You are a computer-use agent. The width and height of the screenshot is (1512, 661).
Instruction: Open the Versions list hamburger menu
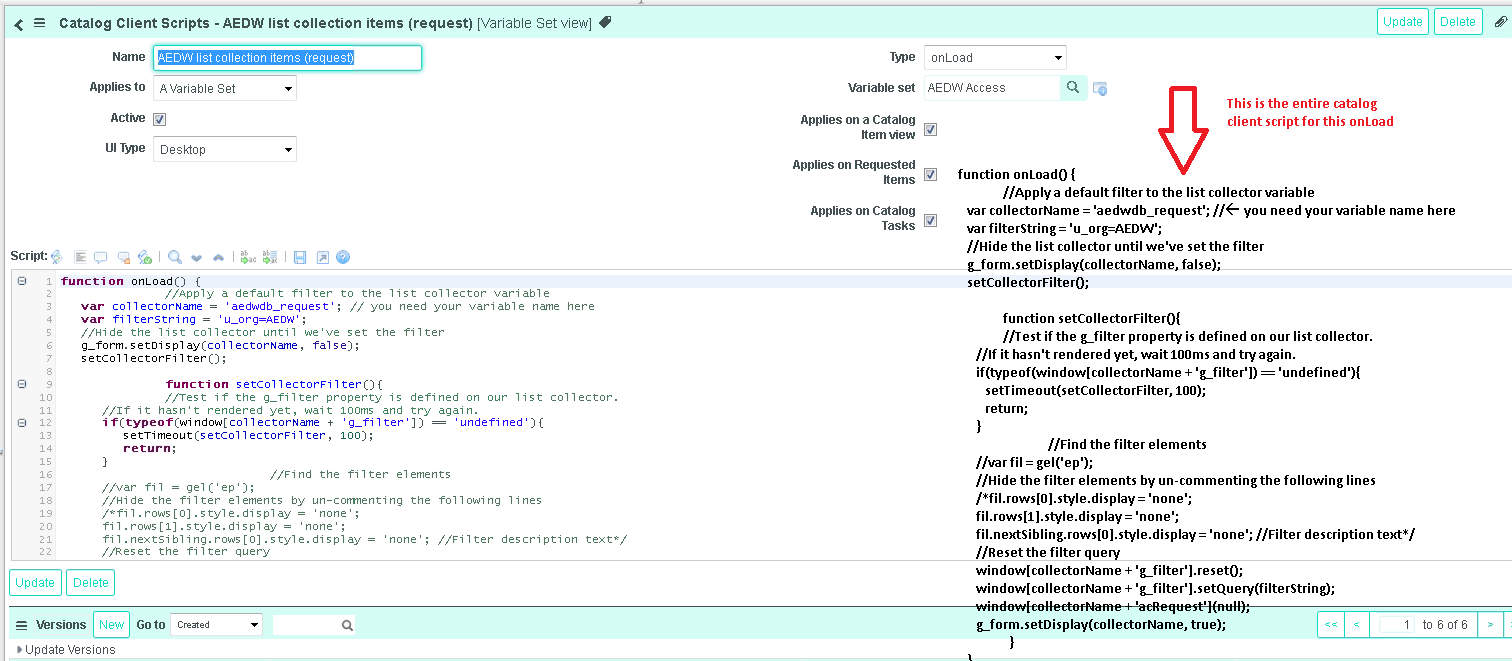21,625
